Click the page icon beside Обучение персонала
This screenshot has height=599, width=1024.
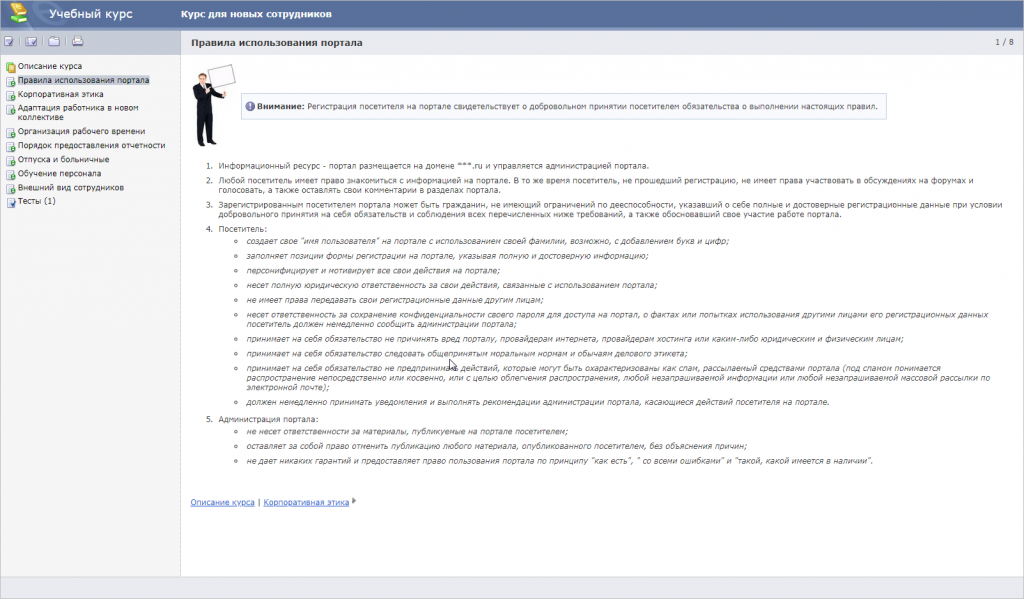[10, 174]
